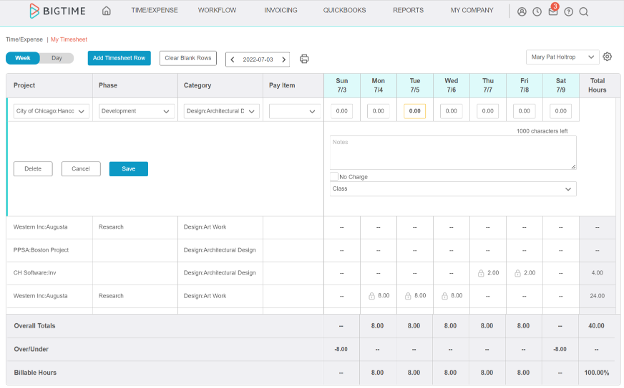
Task: Expand the Class dropdown
Action: pos(453,189)
